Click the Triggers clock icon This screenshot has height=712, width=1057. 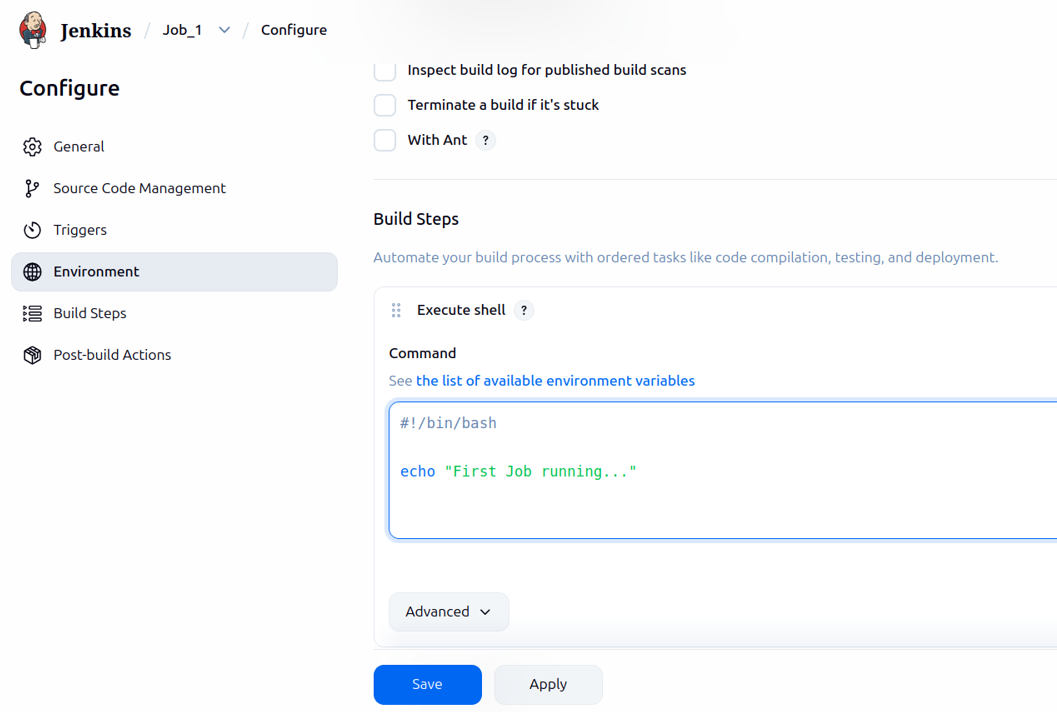point(31,230)
